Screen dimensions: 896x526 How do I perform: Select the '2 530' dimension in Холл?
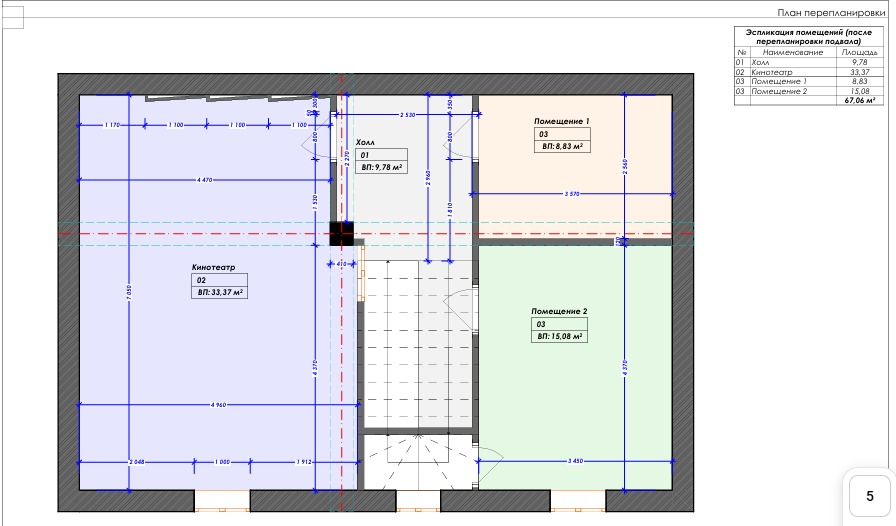click(x=407, y=115)
